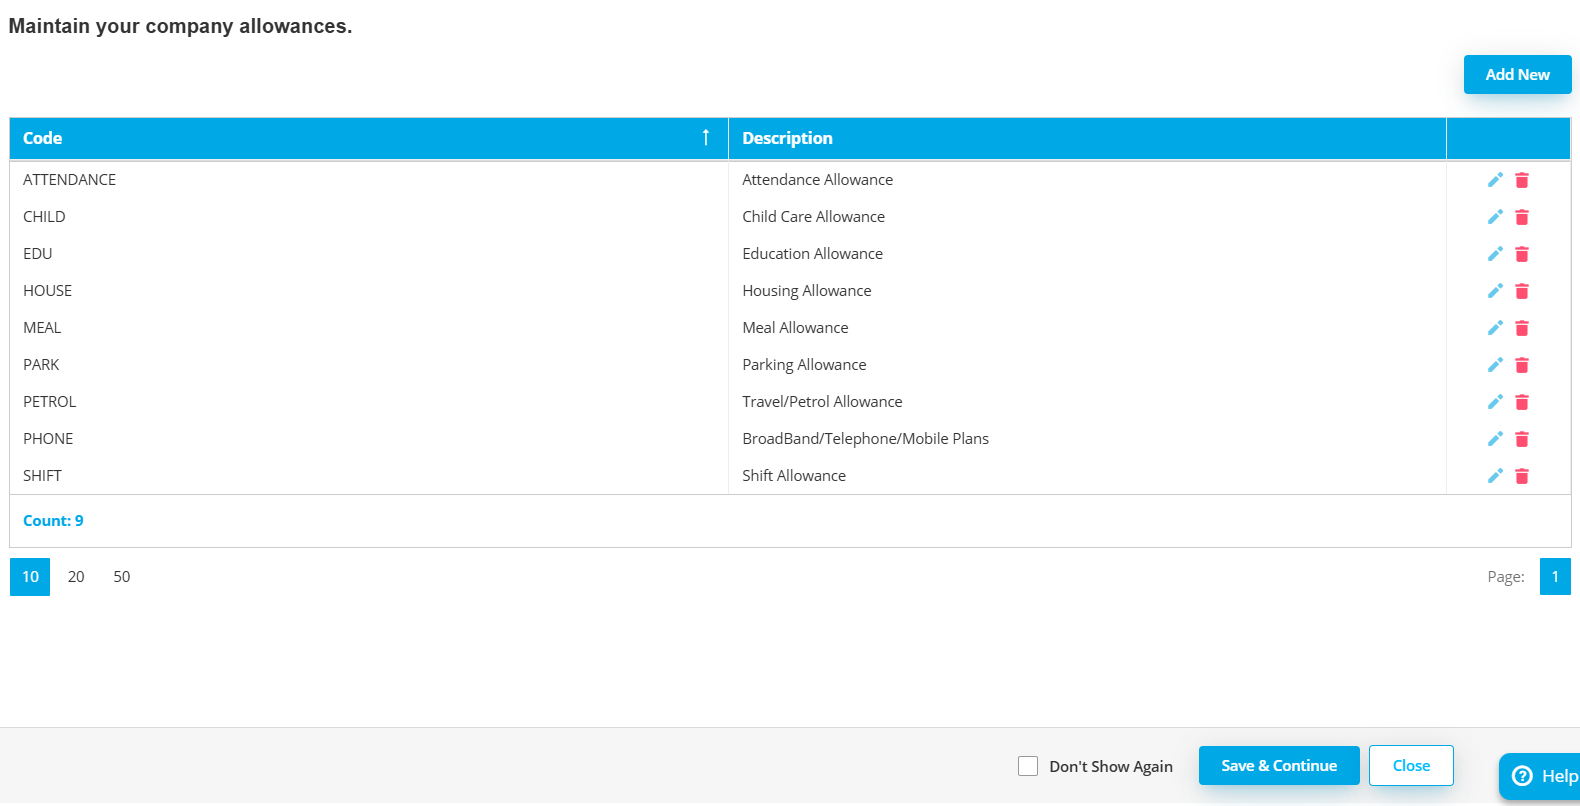Delete the PHONE allowance row
The image size is (1580, 806).
(1522, 439)
